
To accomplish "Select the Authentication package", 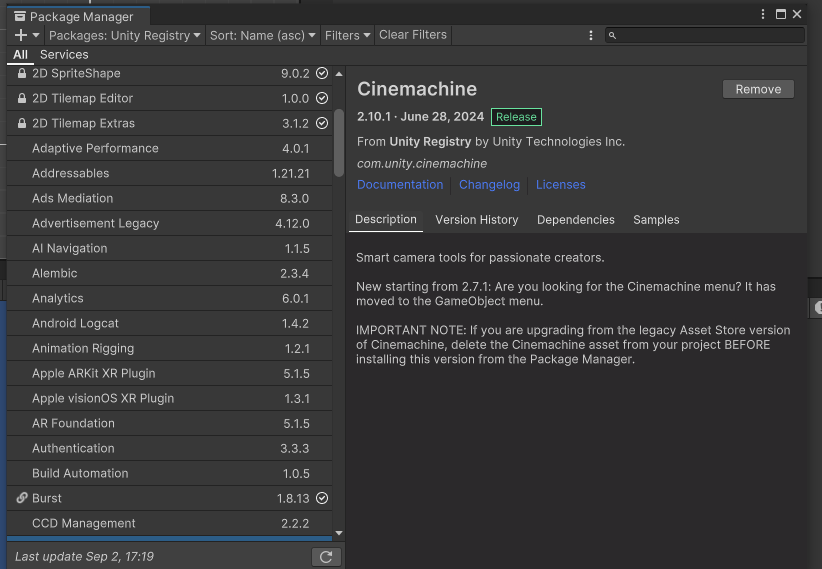I will (x=169, y=448).
